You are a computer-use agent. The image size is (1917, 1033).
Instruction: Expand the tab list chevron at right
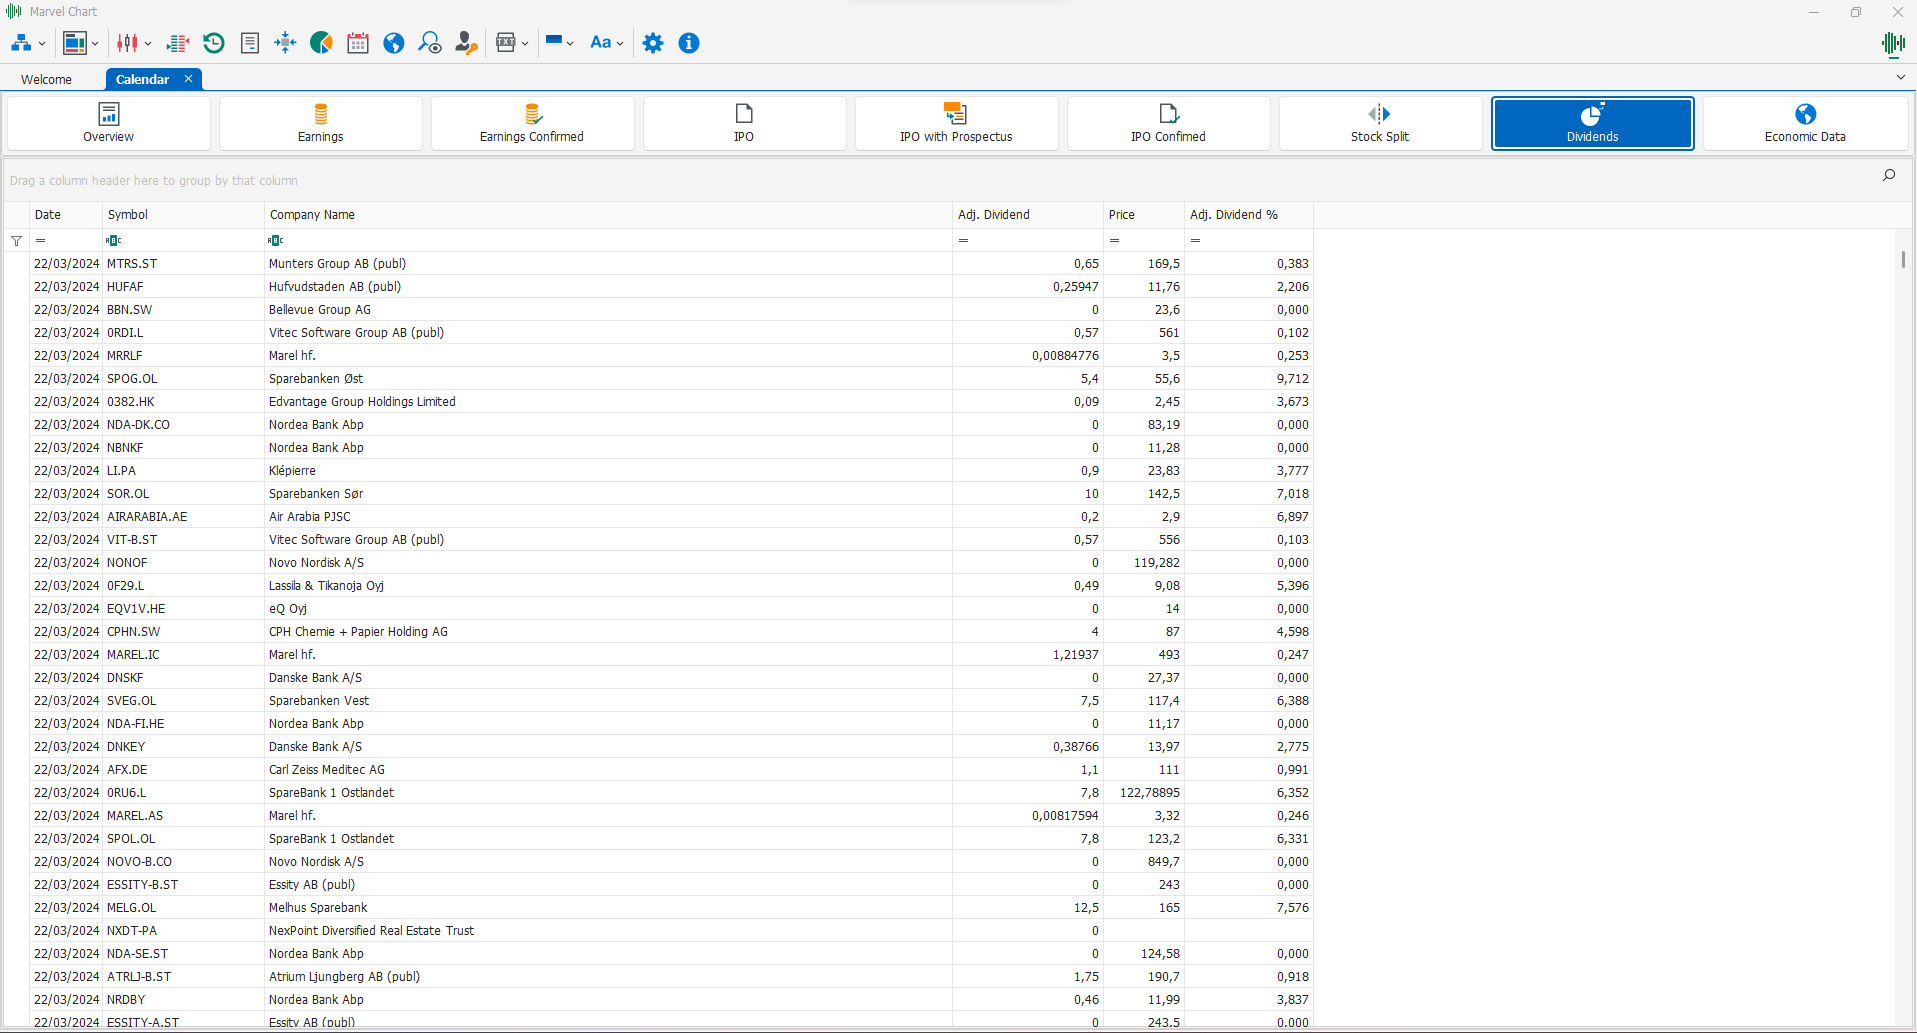1901,77
